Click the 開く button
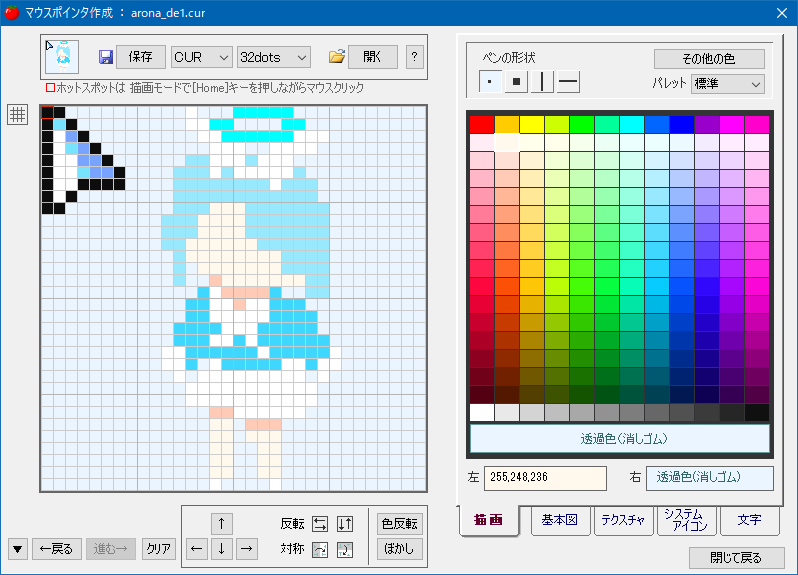Viewport: 798px width, 575px height. click(373, 56)
